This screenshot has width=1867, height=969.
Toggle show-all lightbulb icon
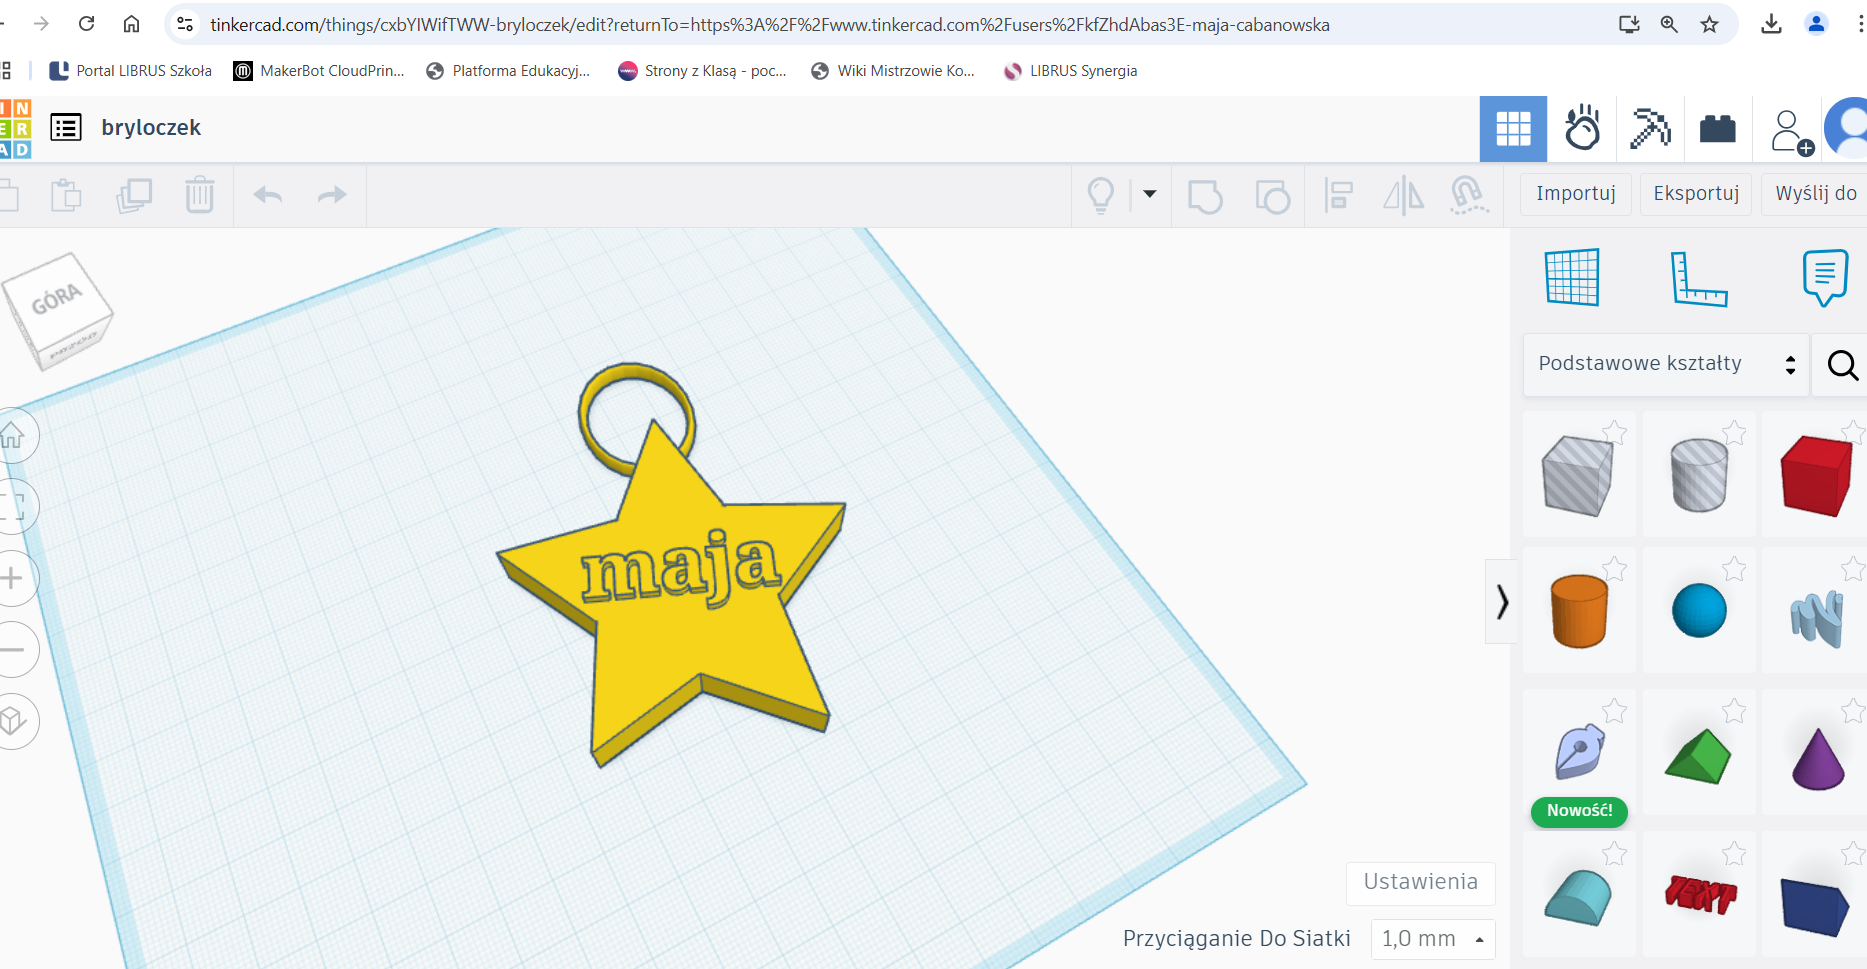coord(1101,195)
